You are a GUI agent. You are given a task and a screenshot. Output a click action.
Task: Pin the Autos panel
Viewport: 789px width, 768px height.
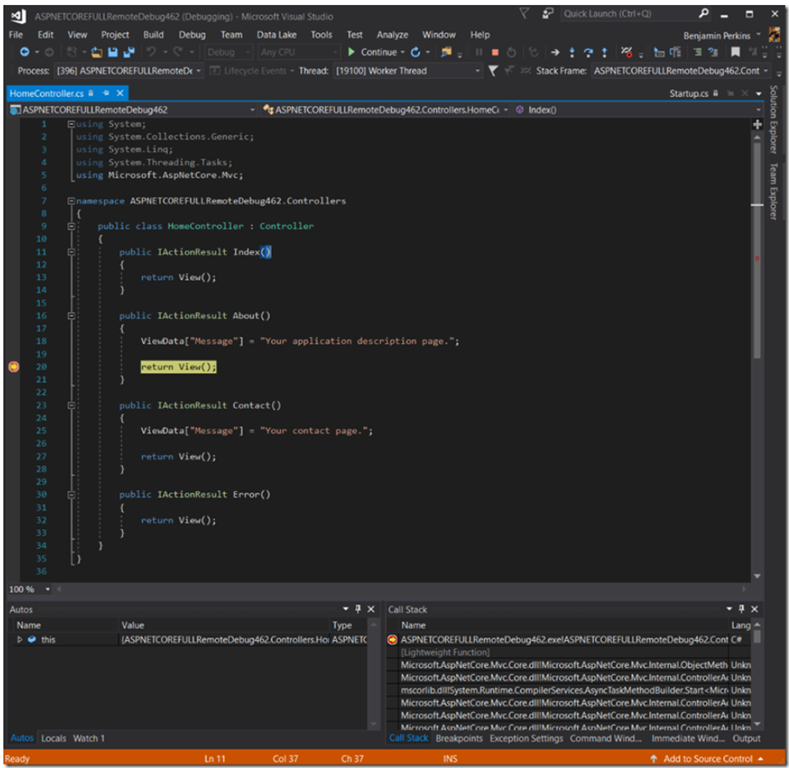click(358, 609)
